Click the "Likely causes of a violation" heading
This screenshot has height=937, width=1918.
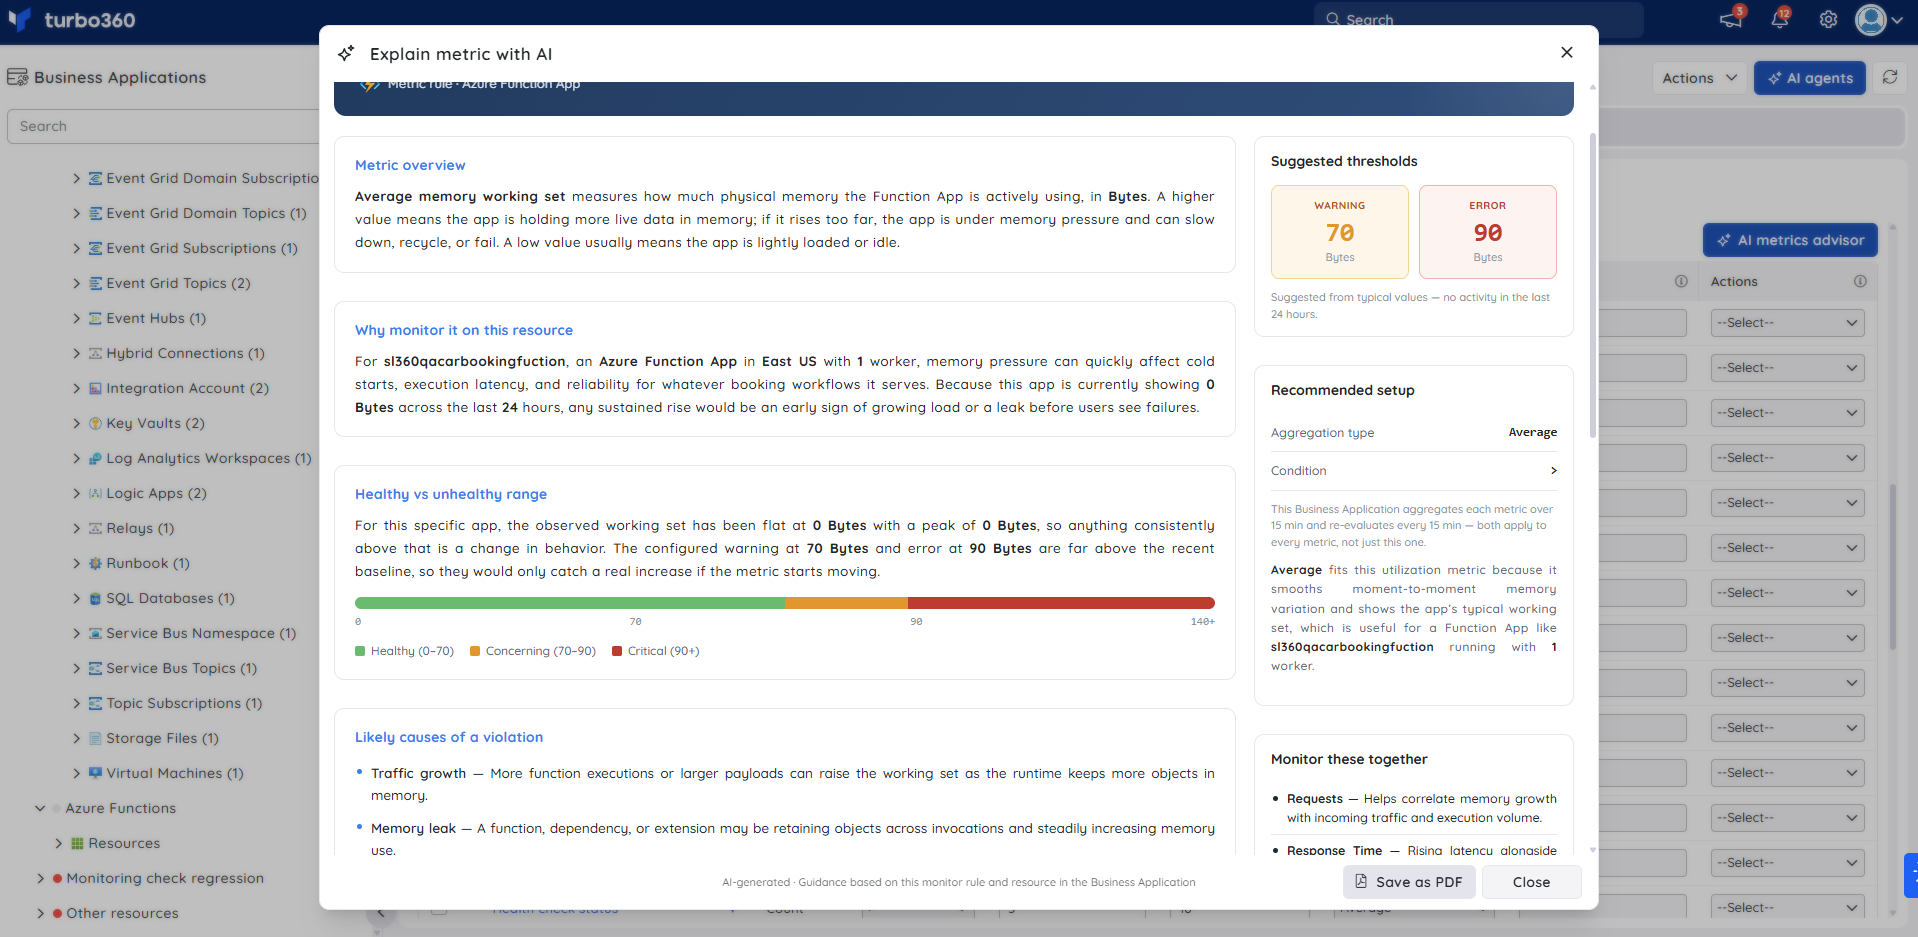(449, 737)
